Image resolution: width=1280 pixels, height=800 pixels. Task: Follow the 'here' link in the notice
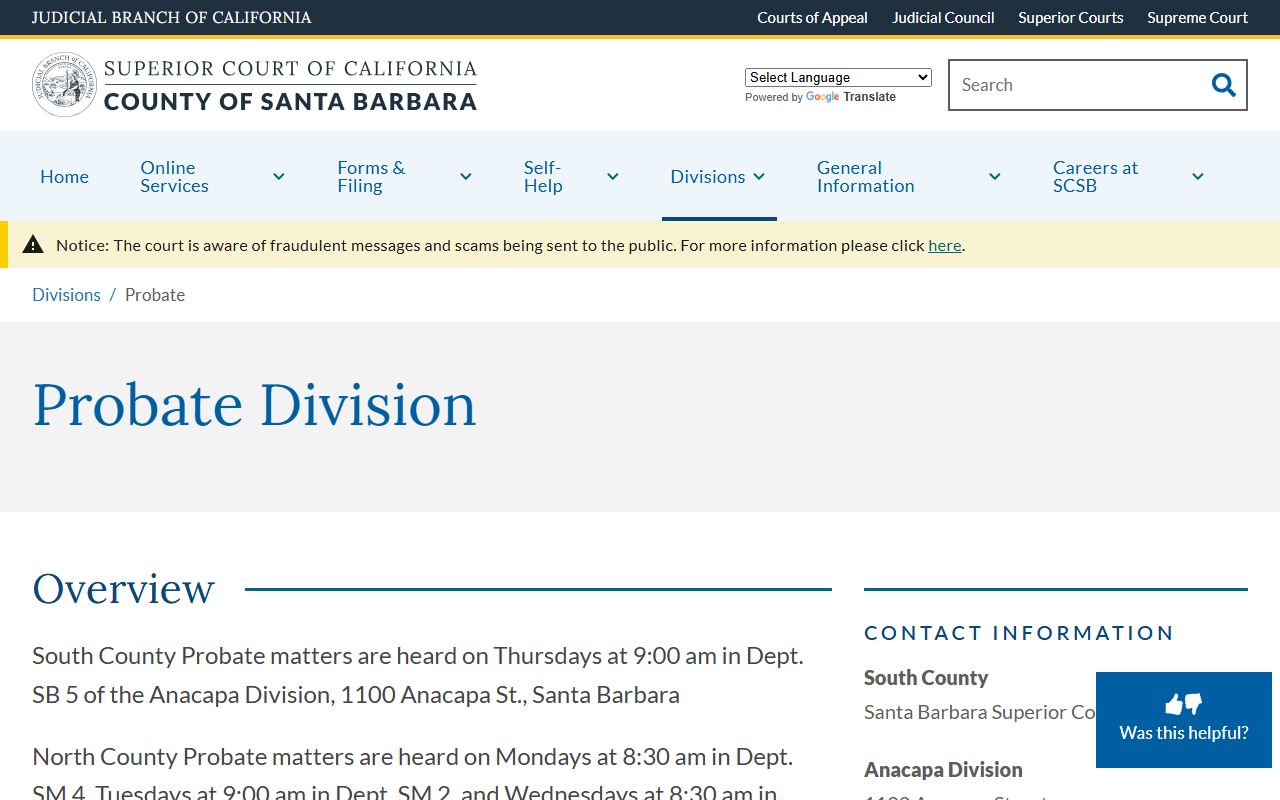pyautogui.click(x=944, y=245)
